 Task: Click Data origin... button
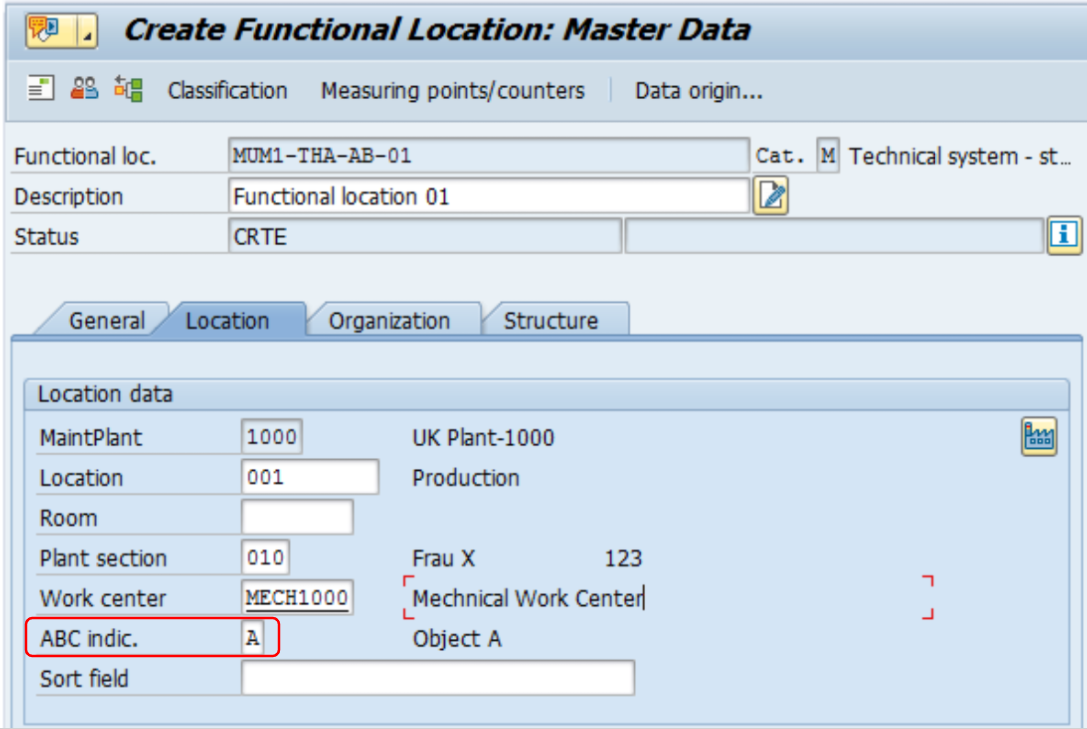point(699,91)
